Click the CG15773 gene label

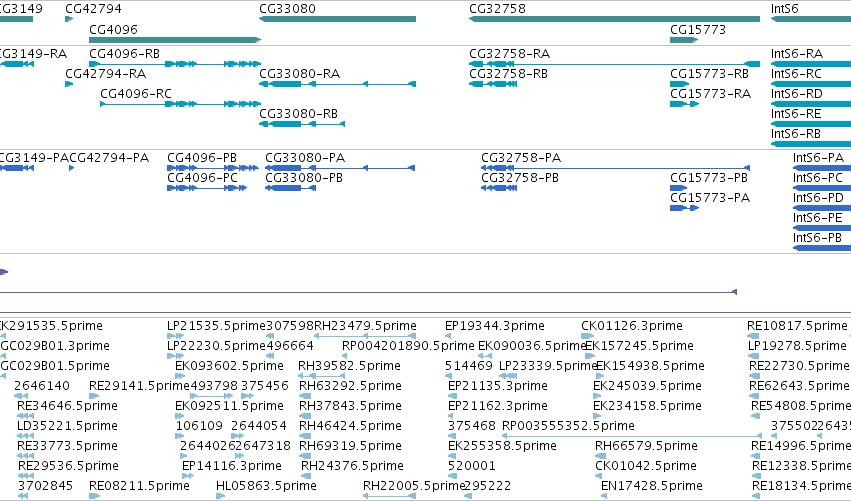coord(697,29)
